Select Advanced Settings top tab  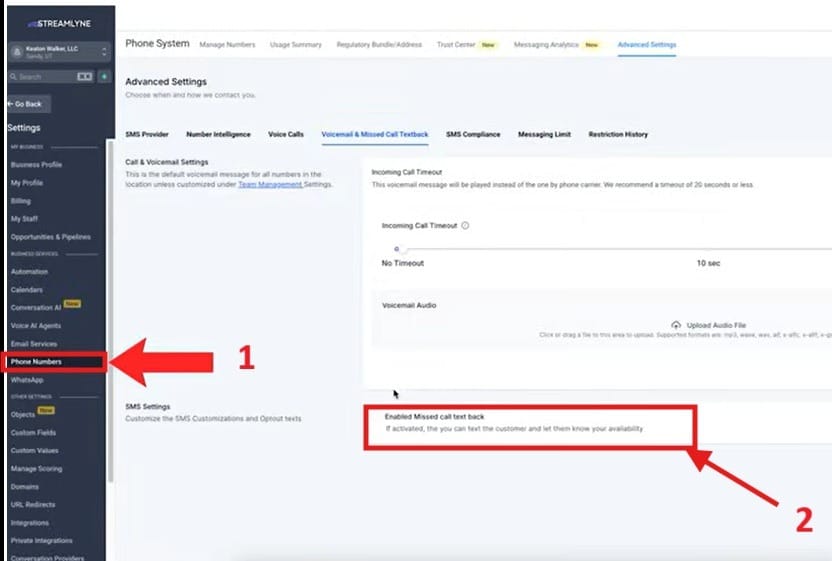[647, 45]
